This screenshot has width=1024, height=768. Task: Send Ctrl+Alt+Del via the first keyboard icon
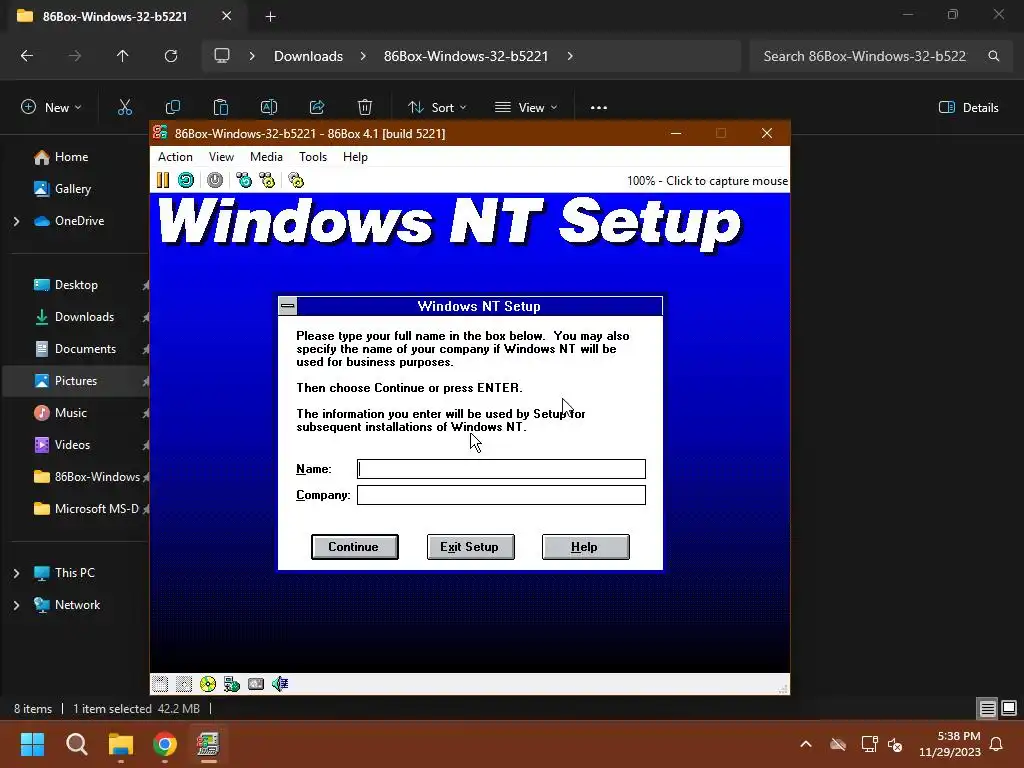(244, 180)
